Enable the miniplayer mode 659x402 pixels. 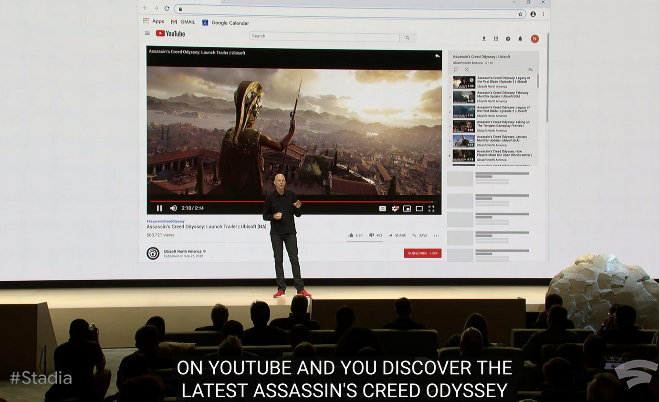click(x=407, y=208)
